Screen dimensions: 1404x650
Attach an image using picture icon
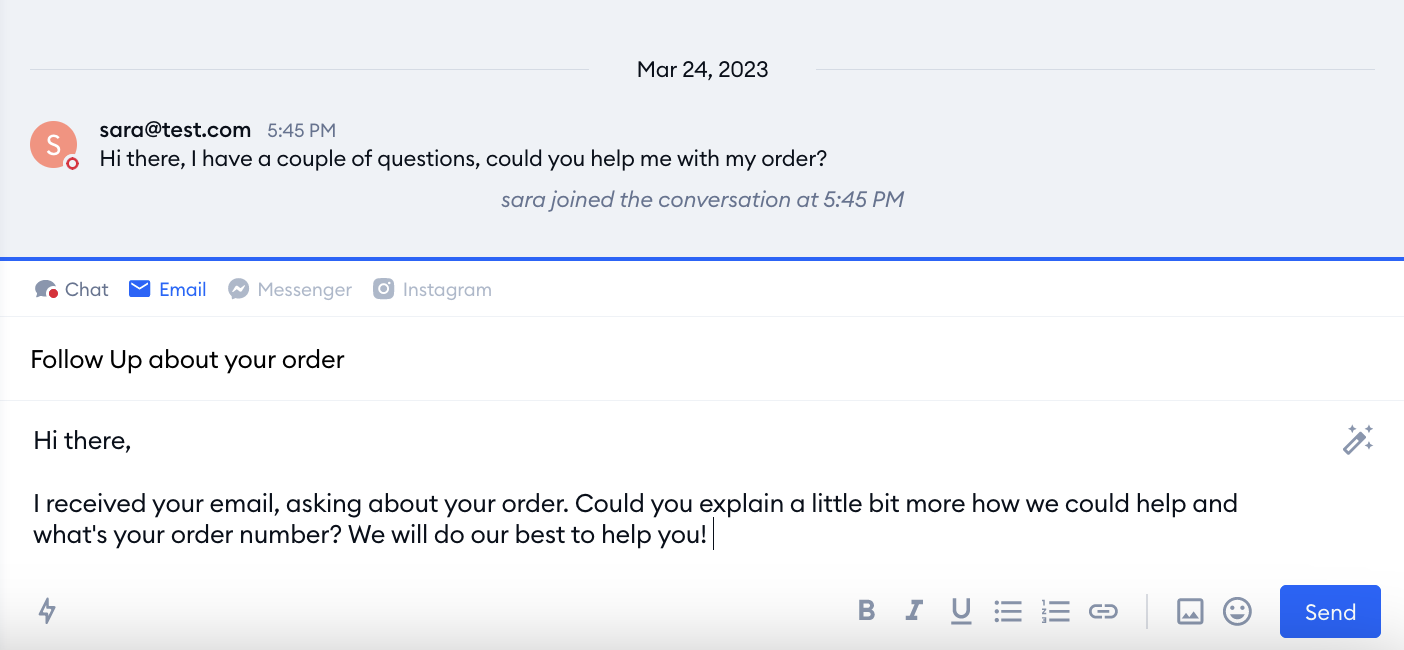tap(1190, 610)
